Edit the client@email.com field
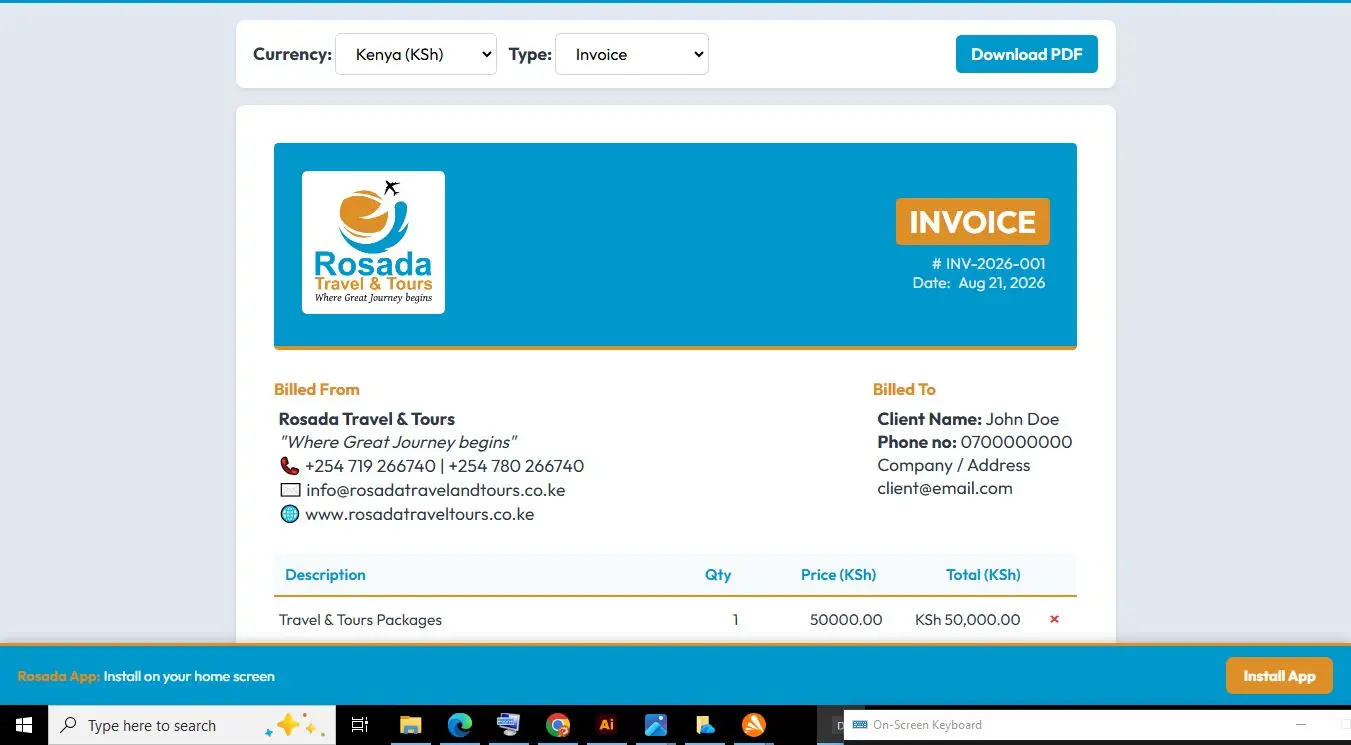This screenshot has width=1351, height=745. pos(945,488)
